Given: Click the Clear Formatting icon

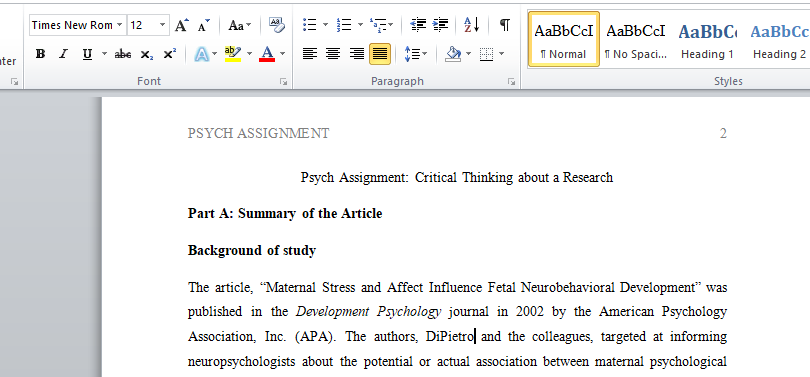Looking at the screenshot, I should click(x=276, y=25).
